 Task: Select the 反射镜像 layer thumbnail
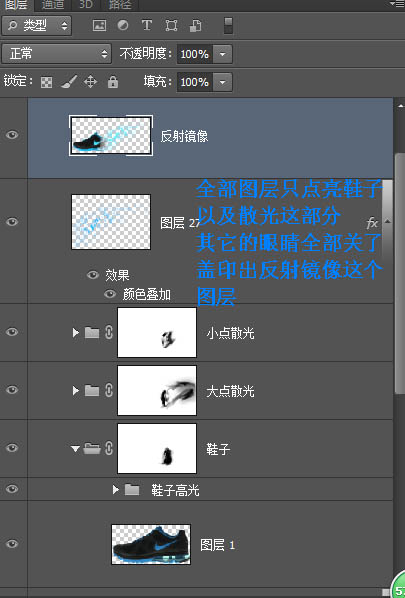111,135
